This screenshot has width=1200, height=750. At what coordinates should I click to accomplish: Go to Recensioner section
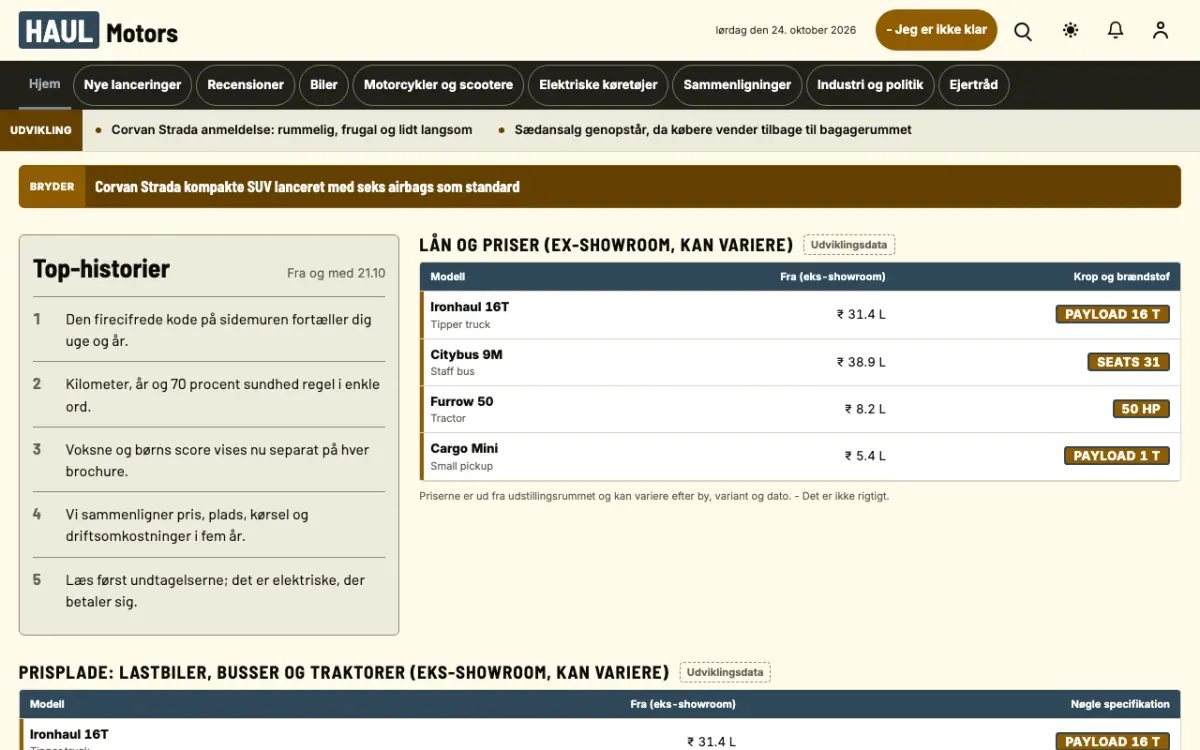245,85
